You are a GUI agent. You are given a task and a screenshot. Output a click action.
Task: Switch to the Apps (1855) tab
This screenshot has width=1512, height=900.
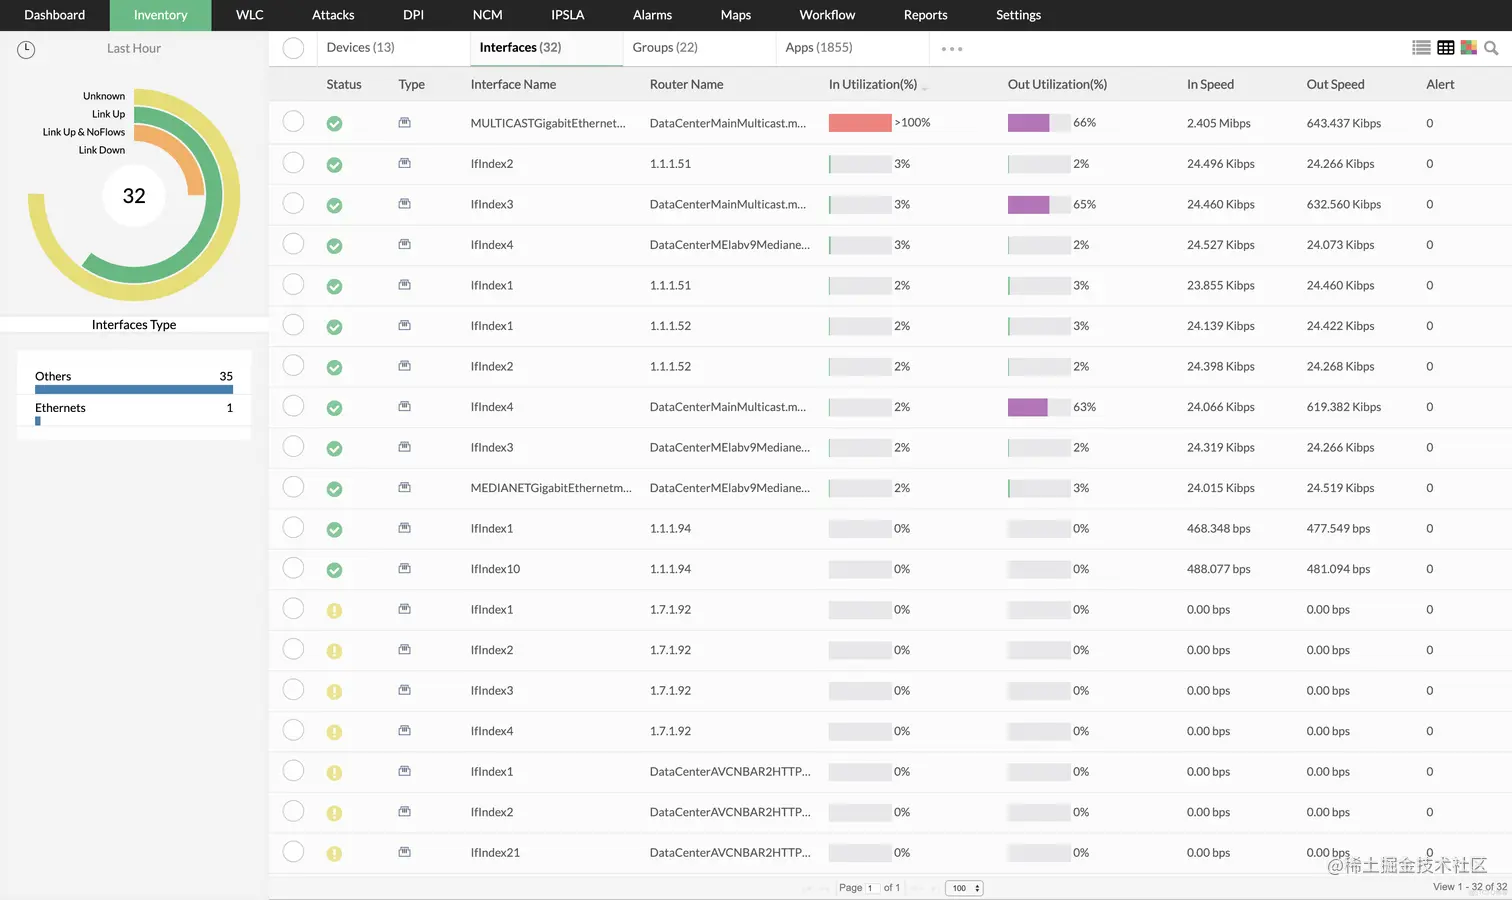819,48
